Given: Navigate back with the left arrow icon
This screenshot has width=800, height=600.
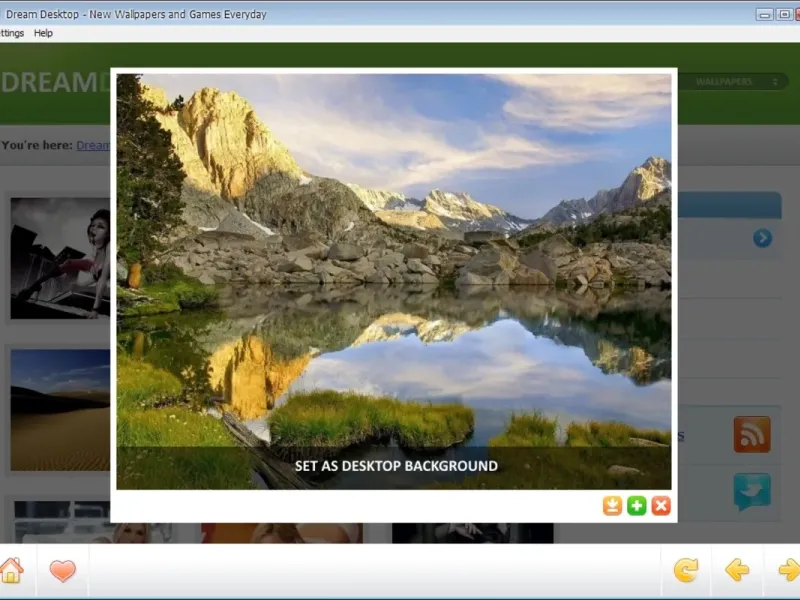Looking at the screenshot, I should (x=737, y=570).
